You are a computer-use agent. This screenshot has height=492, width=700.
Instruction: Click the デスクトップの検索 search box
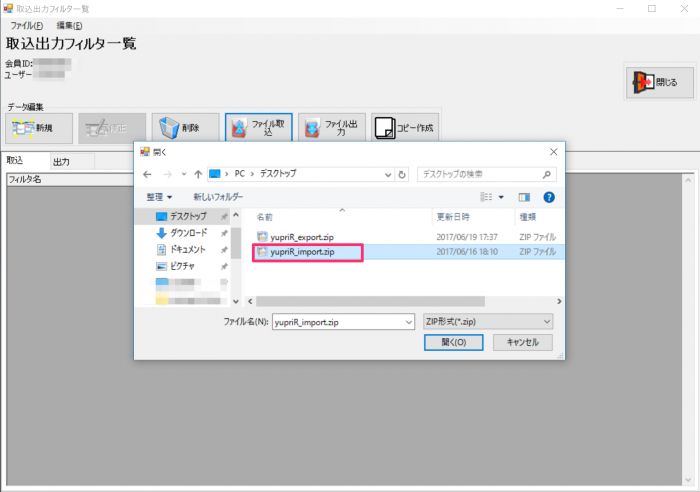click(485, 174)
